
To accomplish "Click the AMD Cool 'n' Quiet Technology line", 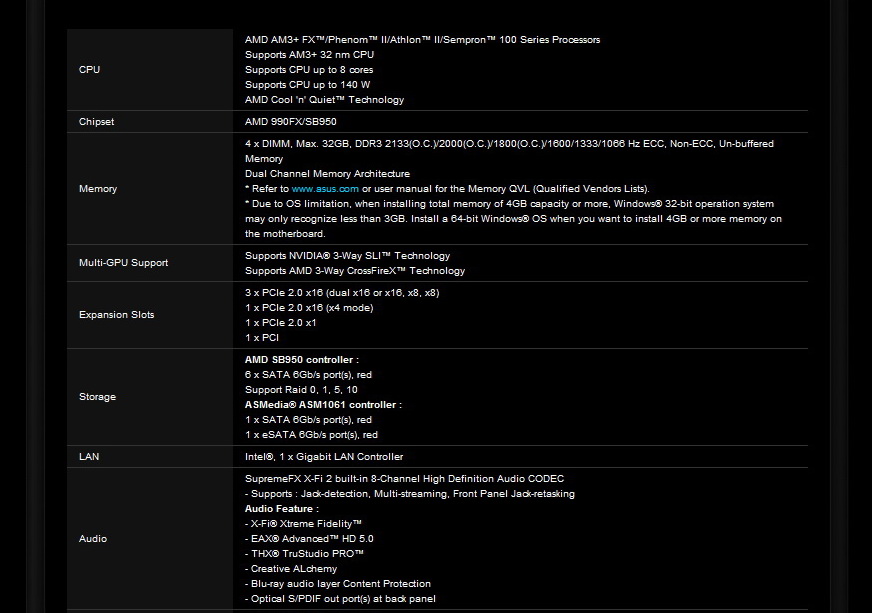I will pyautogui.click(x=324, y=100).
